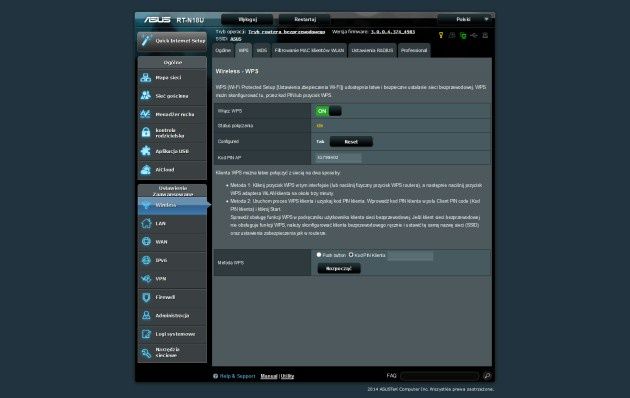Open the Manual link
This screenshot has height=398, width=630.
tap(269, 376)
